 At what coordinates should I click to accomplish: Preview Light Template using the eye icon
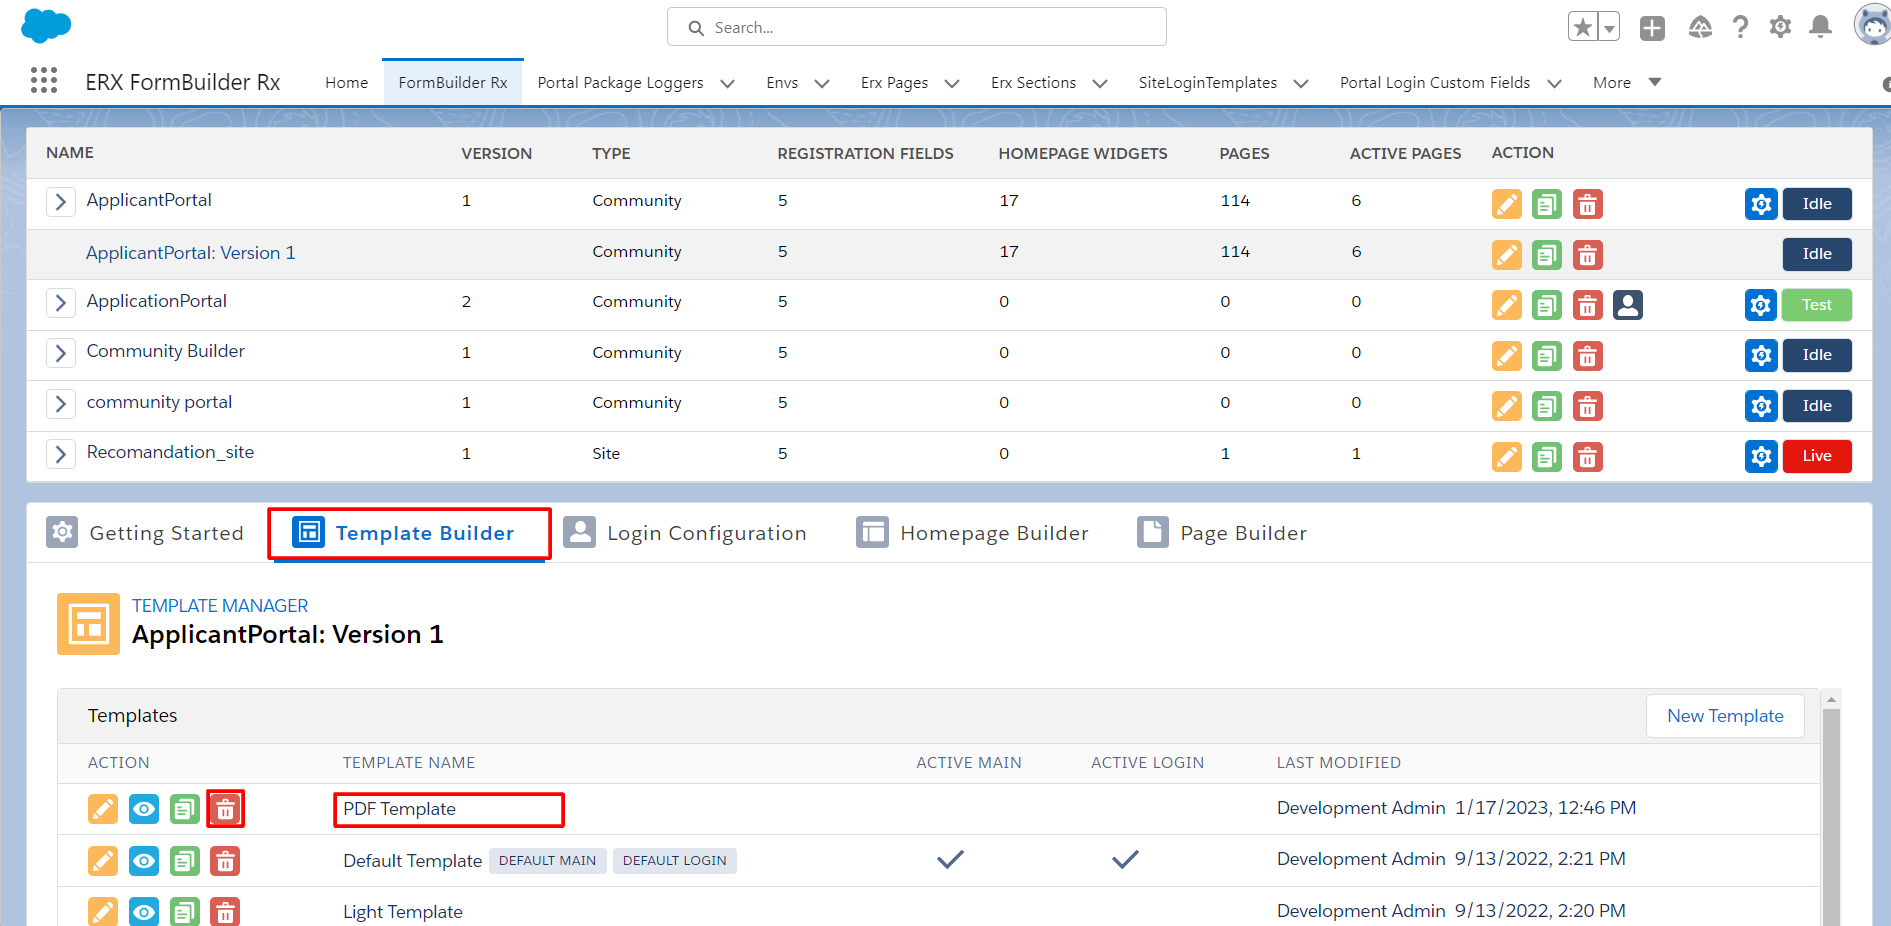coord(144,912)
